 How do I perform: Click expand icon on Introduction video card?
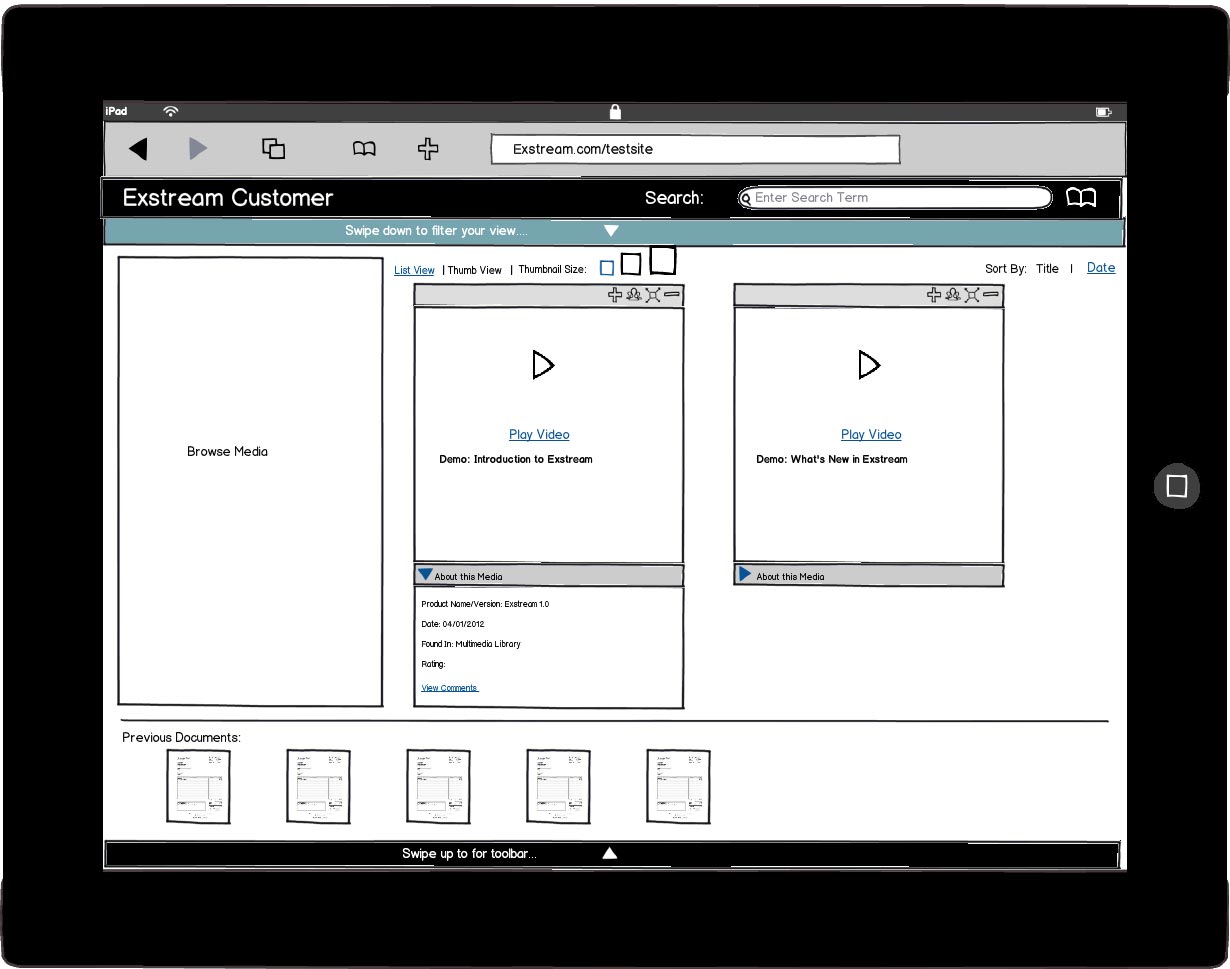pos(653,295)
